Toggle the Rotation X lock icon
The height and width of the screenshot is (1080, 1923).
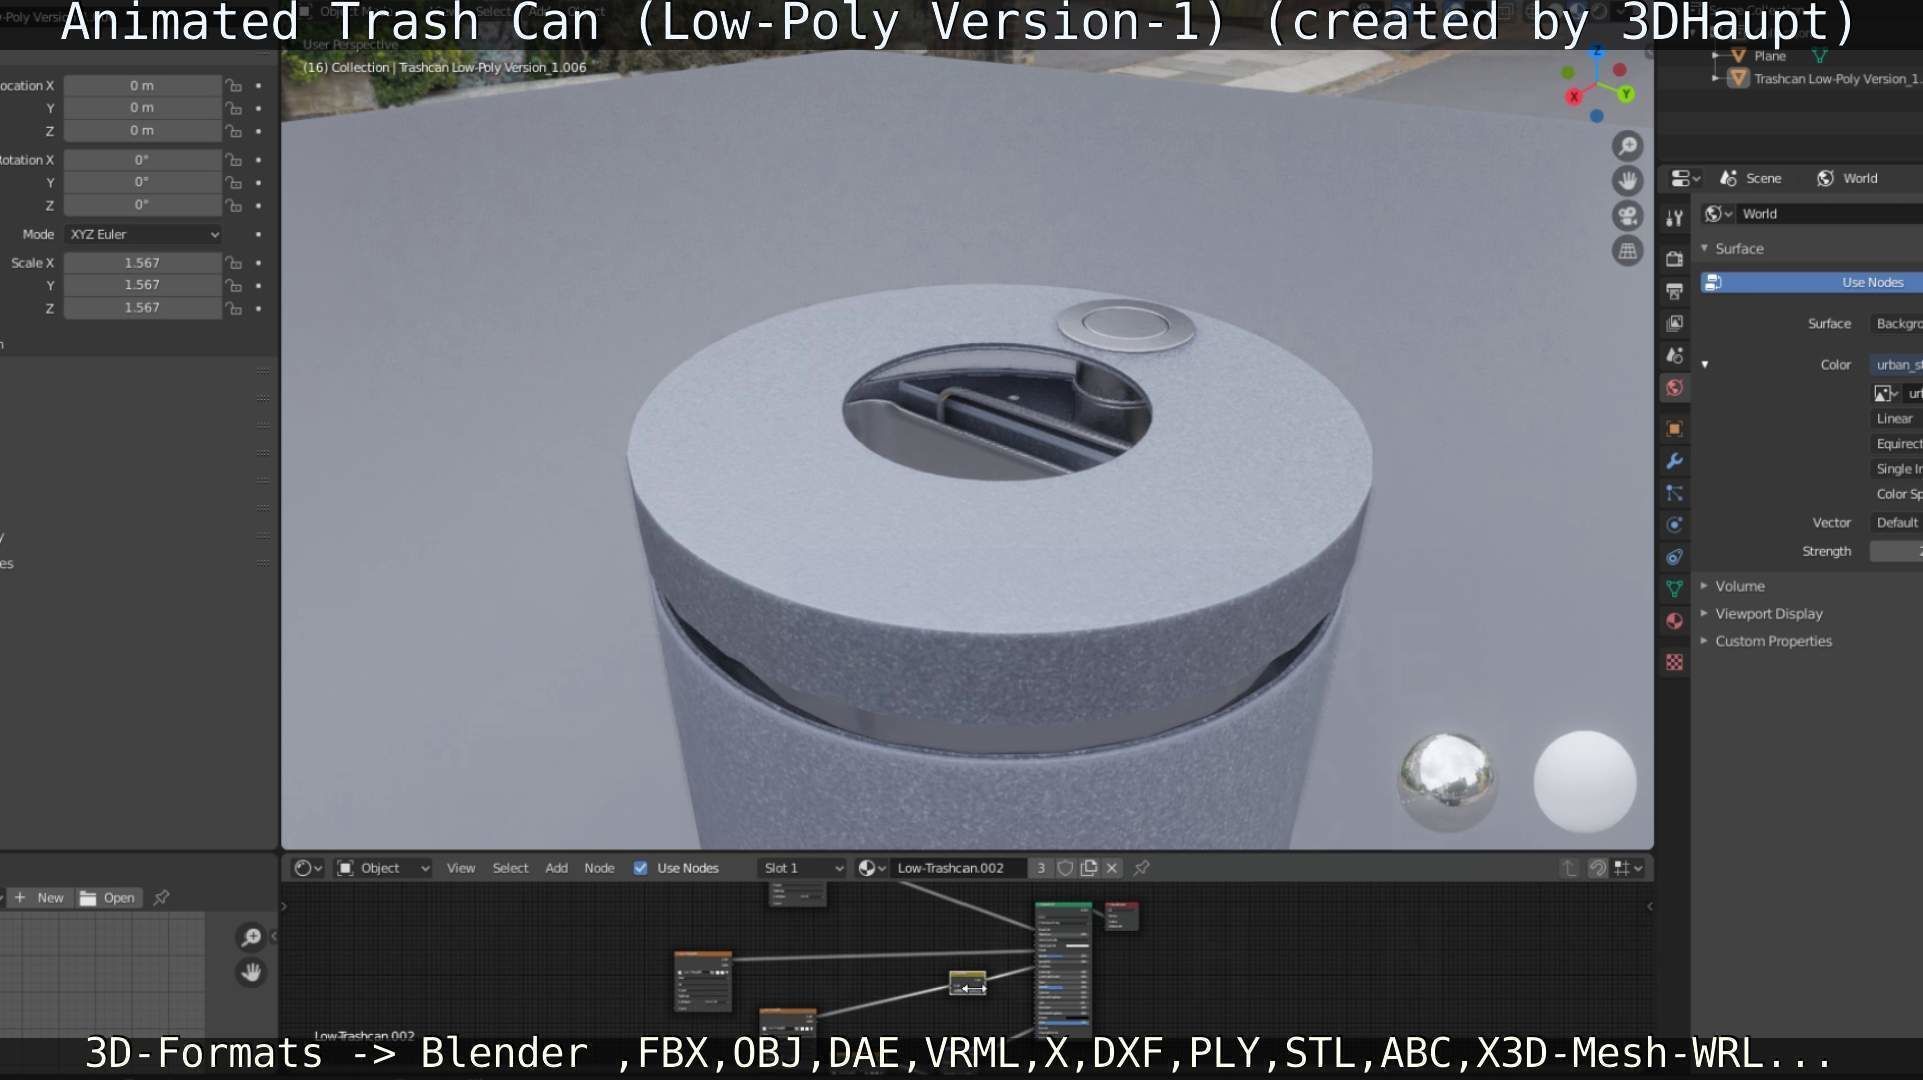click(x=234, y=160)
